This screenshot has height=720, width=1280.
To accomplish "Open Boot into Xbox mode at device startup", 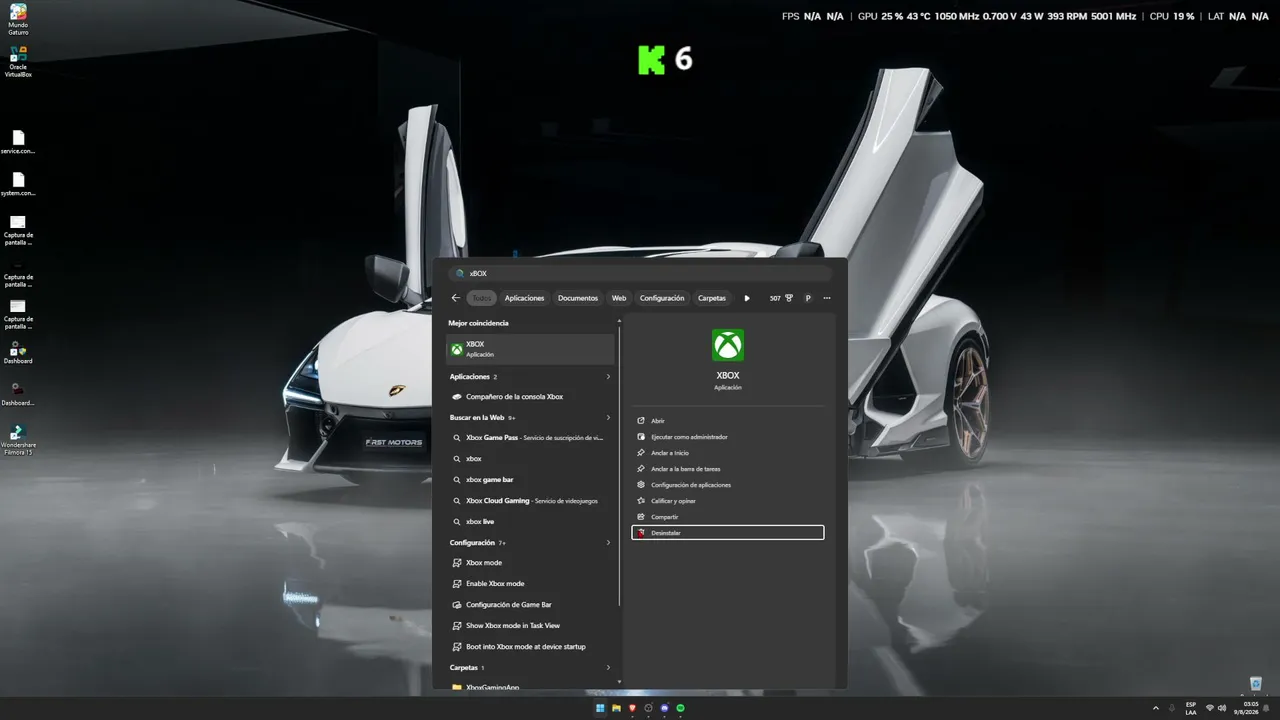I will 530,647.
